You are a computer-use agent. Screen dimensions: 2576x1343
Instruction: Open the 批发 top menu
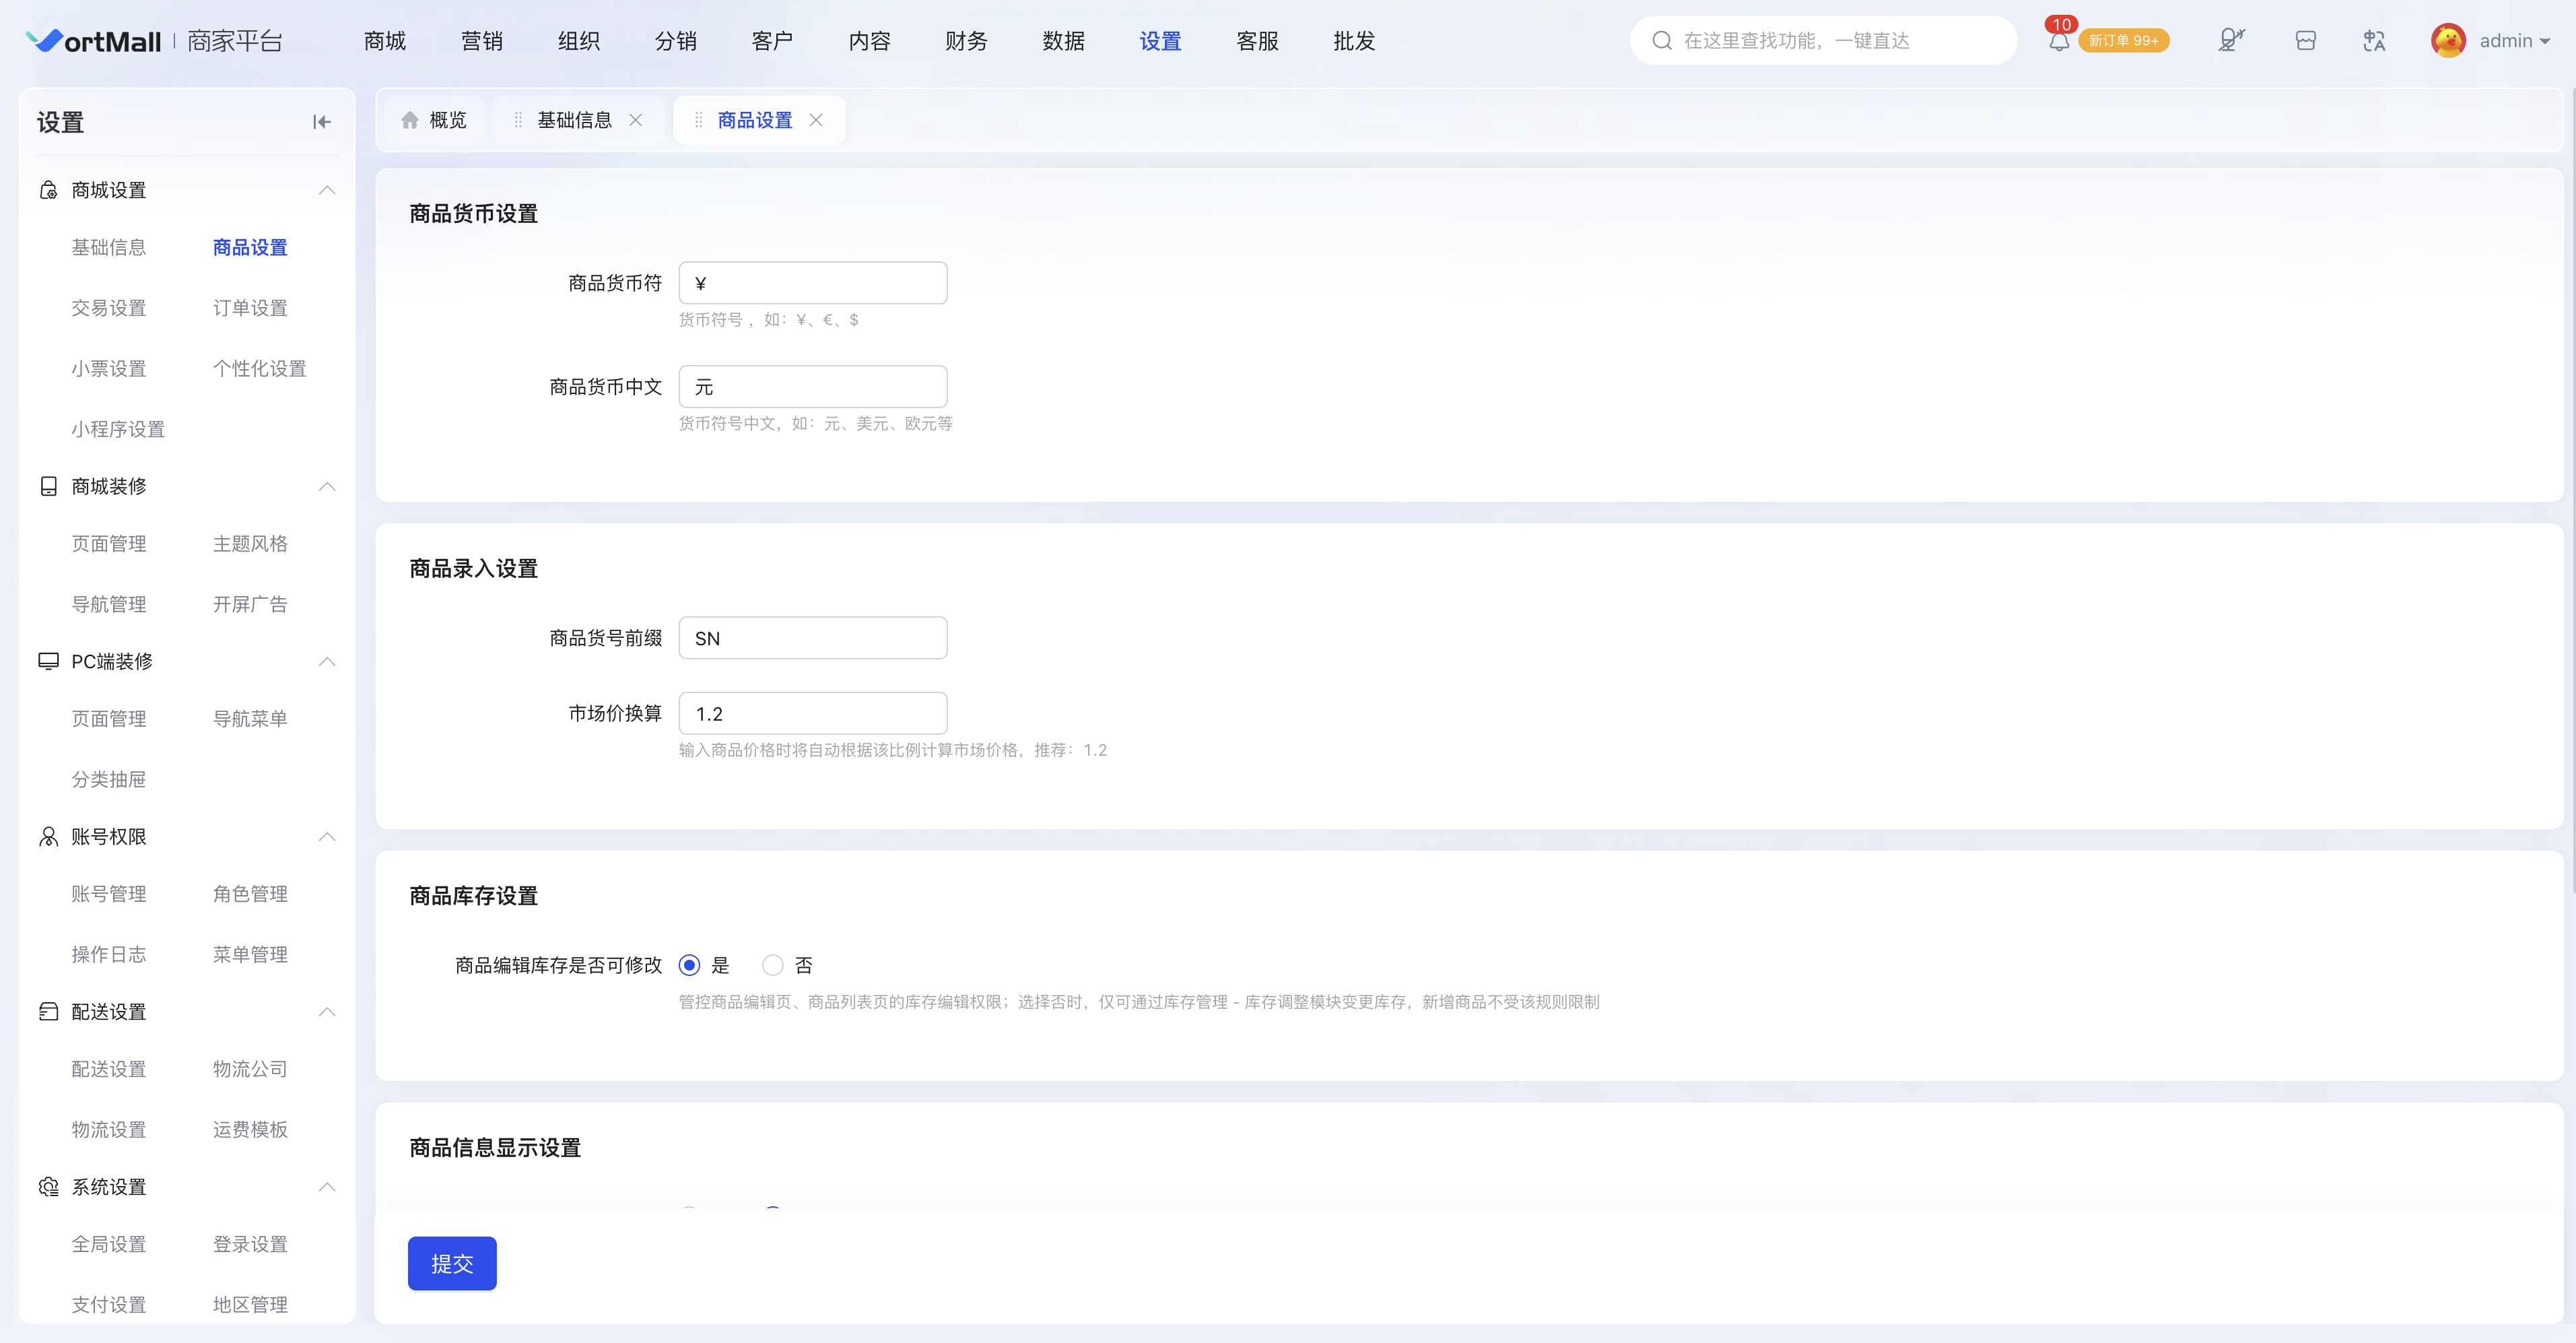tap(1355, 41)
